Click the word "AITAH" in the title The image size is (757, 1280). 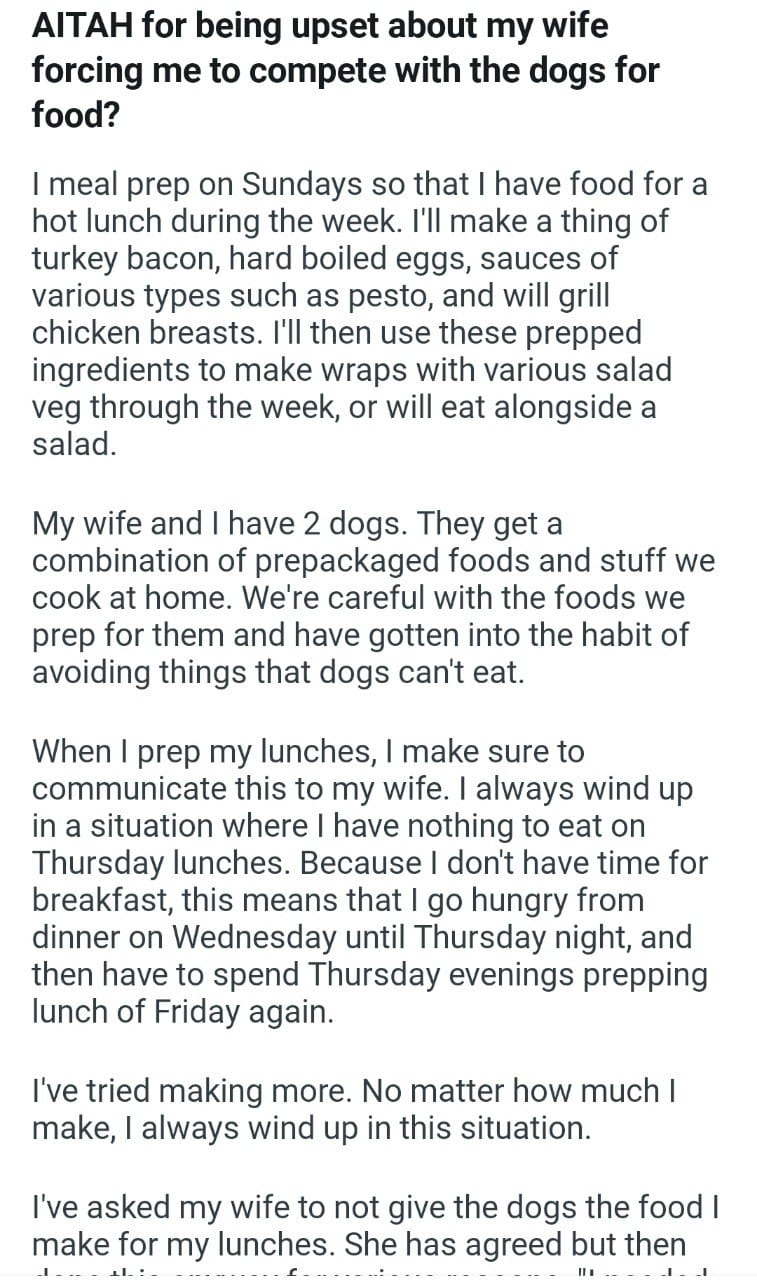[x=82, y=26]
